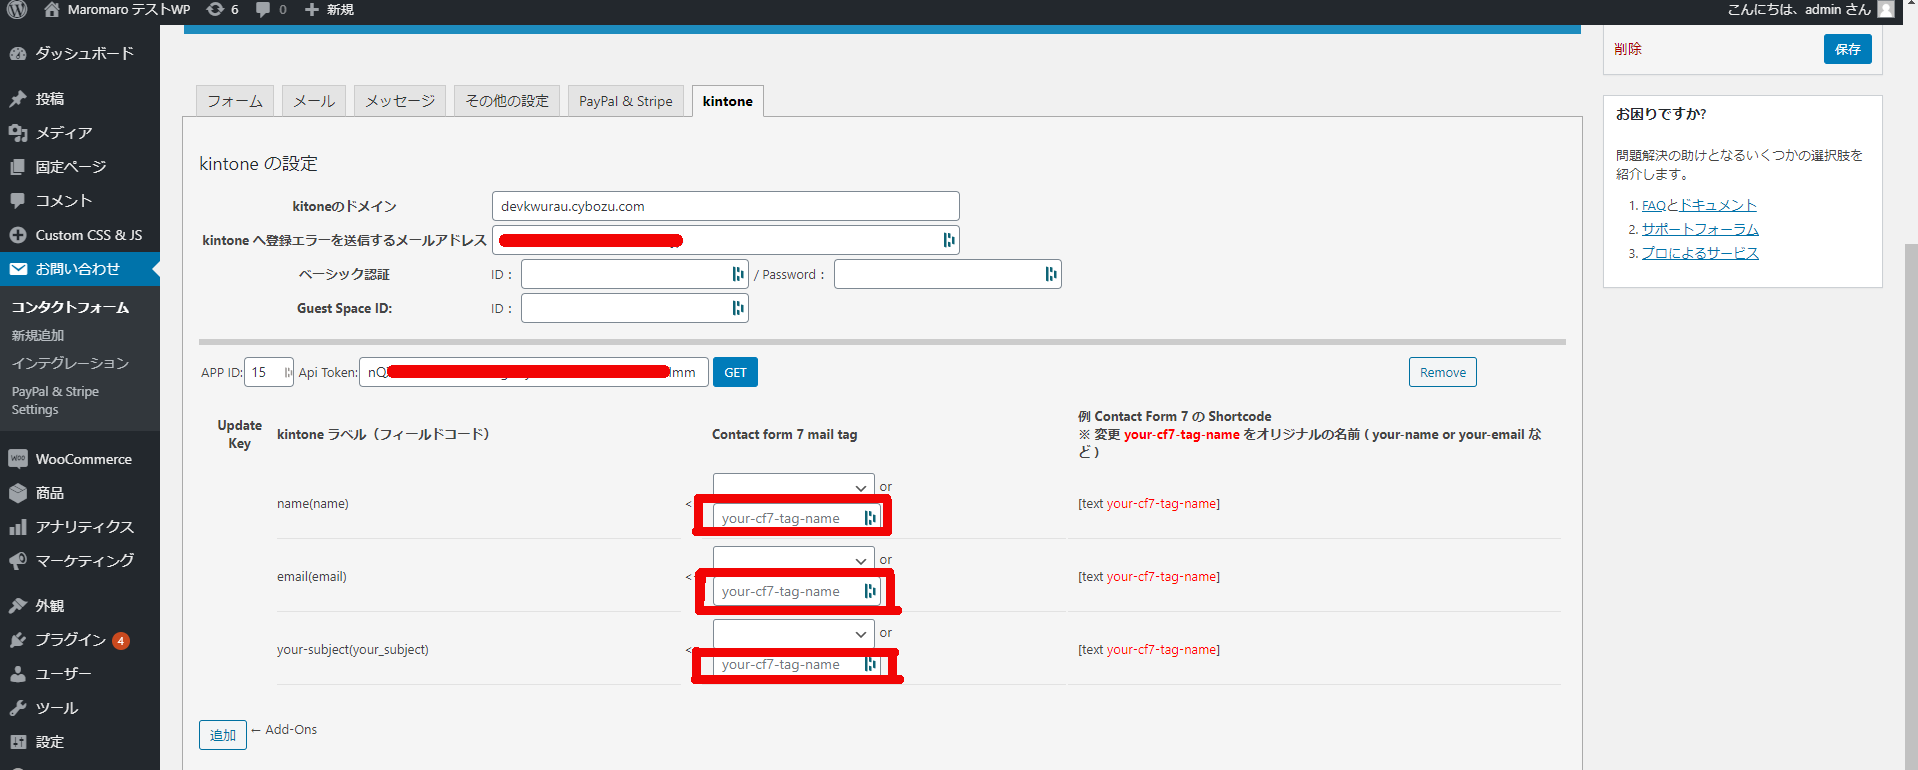
Task: Open the WordPress logo menu
Action: (17, 10)
